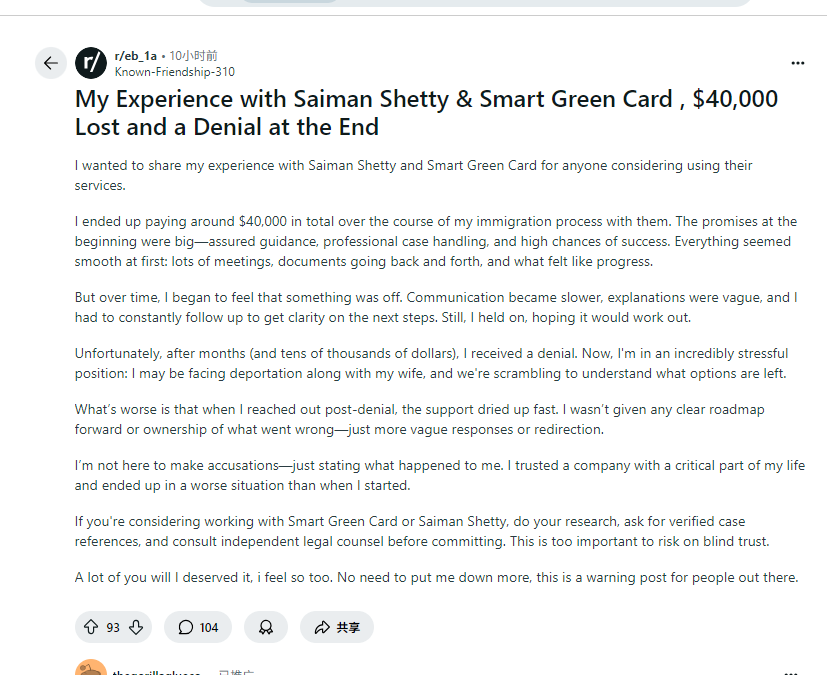Downvote the Smart Green Card post

(136, 627)
